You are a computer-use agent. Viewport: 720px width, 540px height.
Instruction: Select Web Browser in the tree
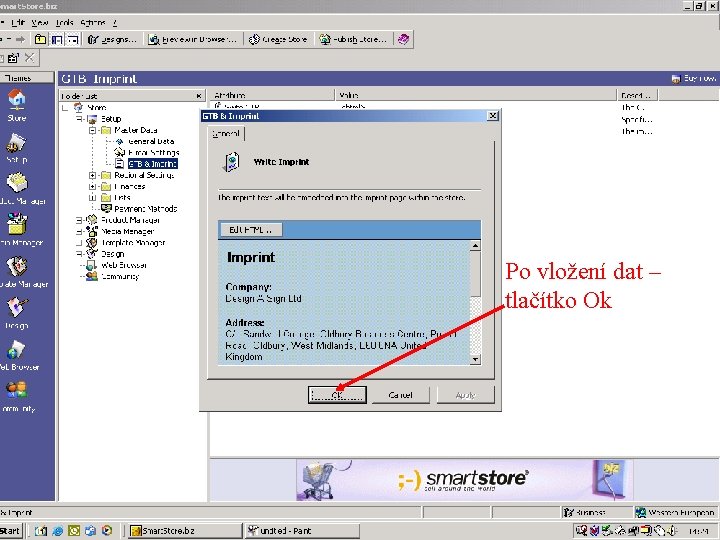click(x=124, y=265)
